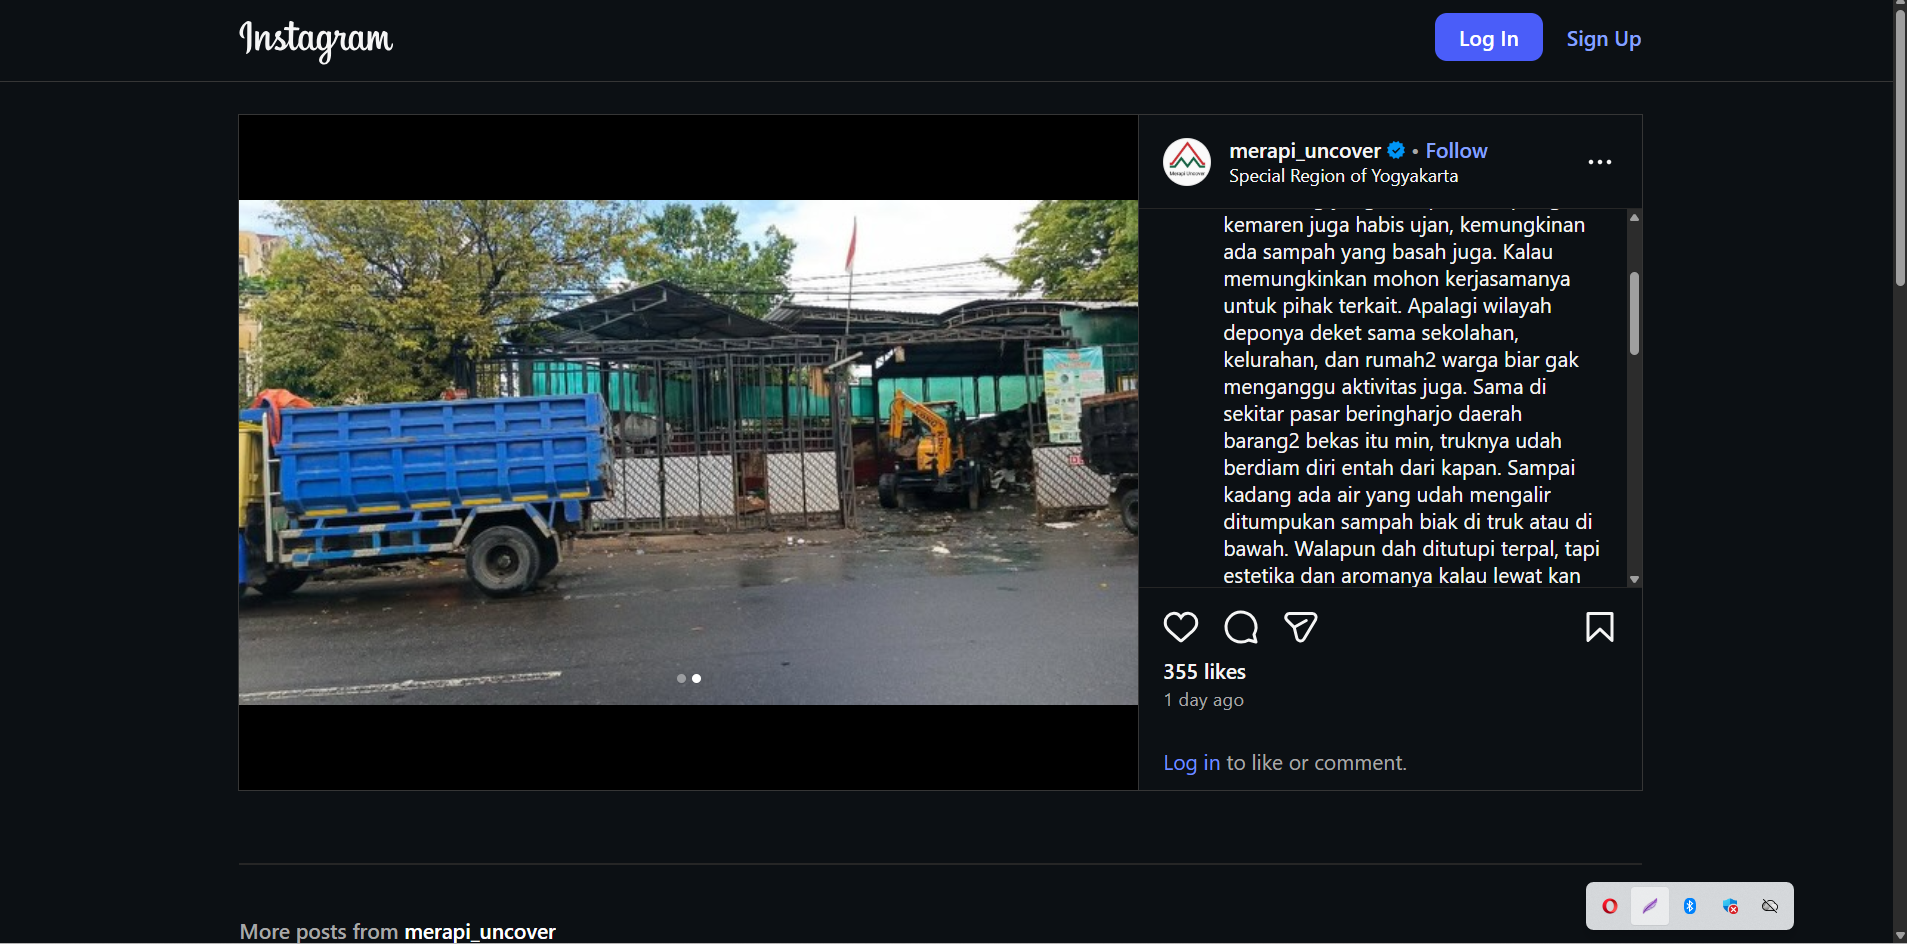
Task: Click the caption scrollbar down arrow
Action: [1634, 579]
